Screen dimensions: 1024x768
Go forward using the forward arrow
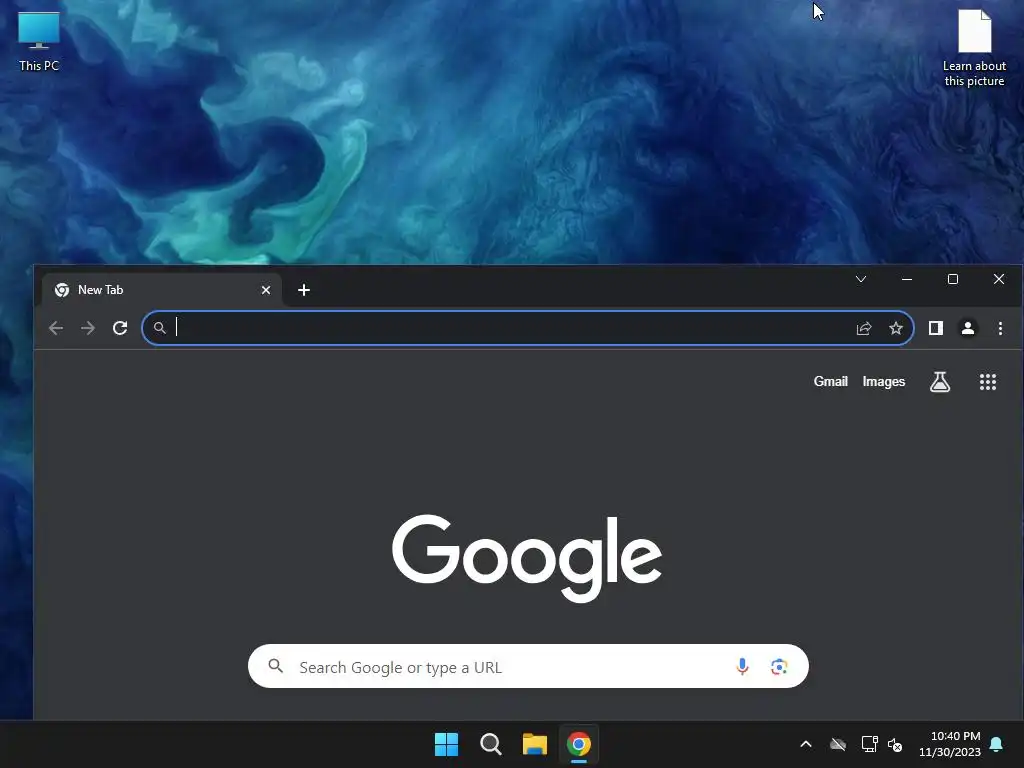[x=88, y=328]
